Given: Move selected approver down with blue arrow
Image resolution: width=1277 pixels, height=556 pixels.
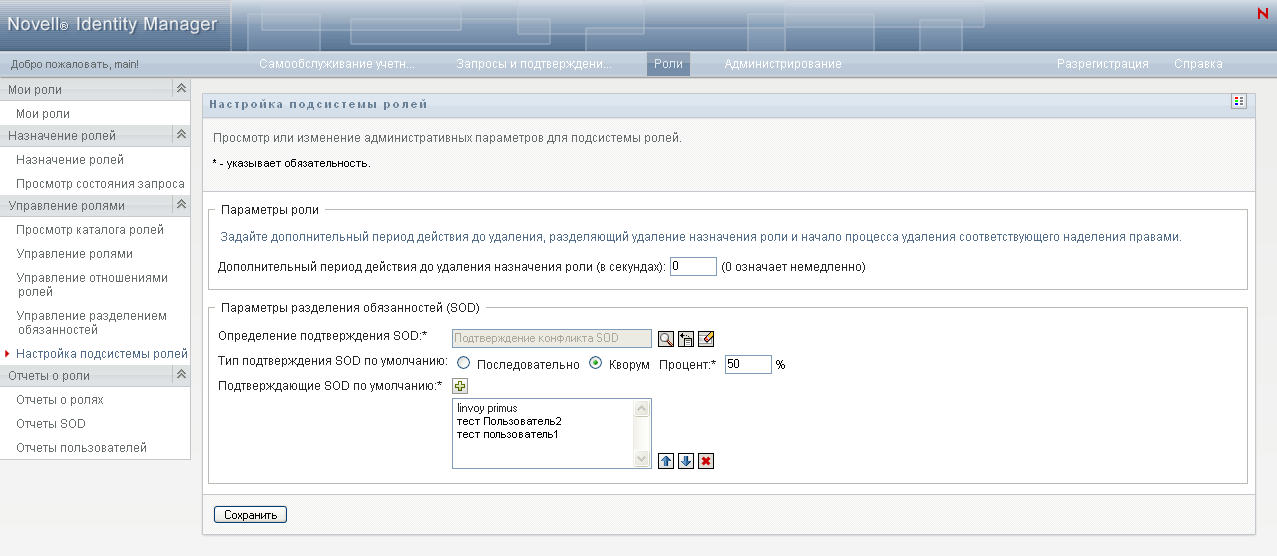Looking at the screenshot, I should (x=686, y=461).
